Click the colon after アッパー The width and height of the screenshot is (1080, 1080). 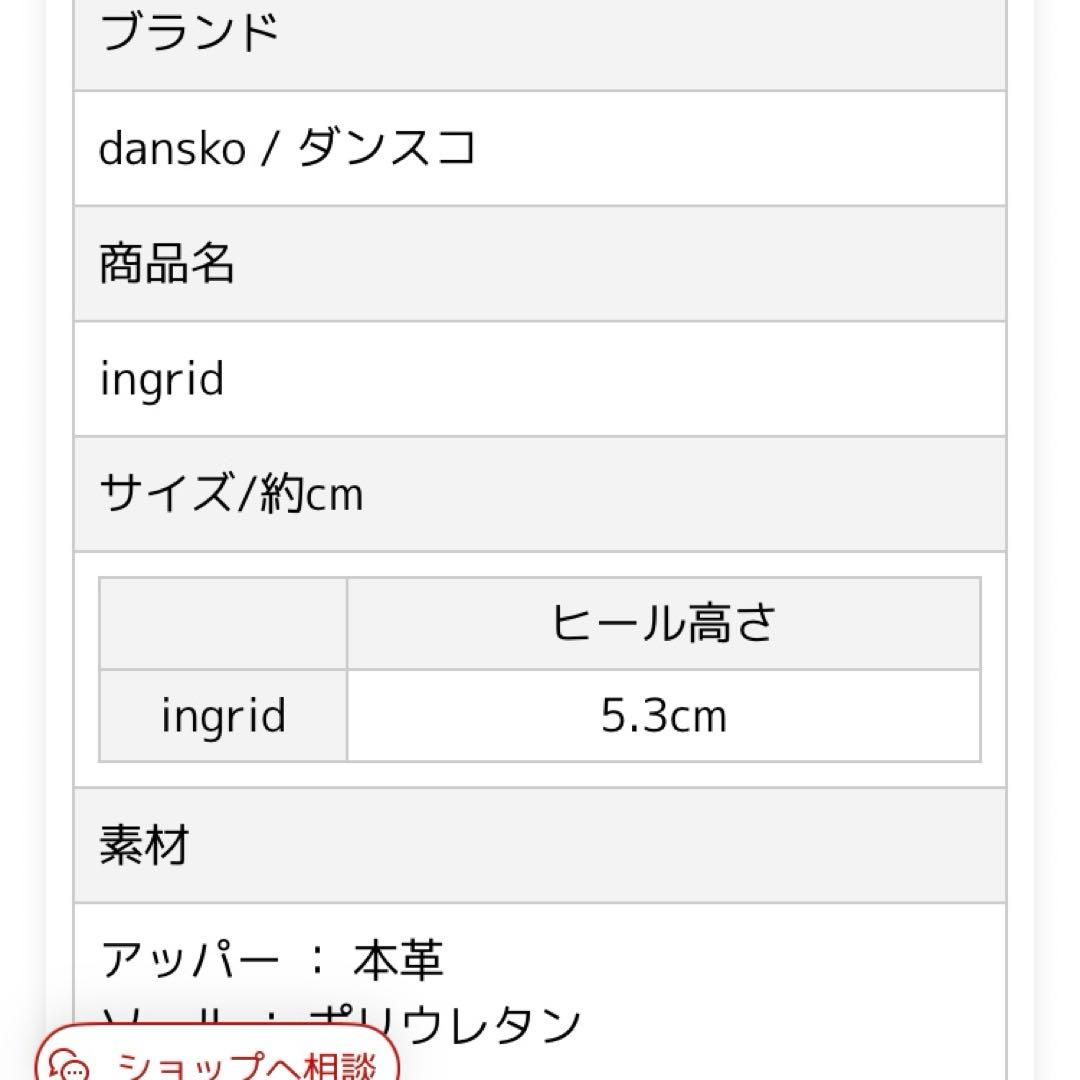pyautogui.click(x=317, y=962)
